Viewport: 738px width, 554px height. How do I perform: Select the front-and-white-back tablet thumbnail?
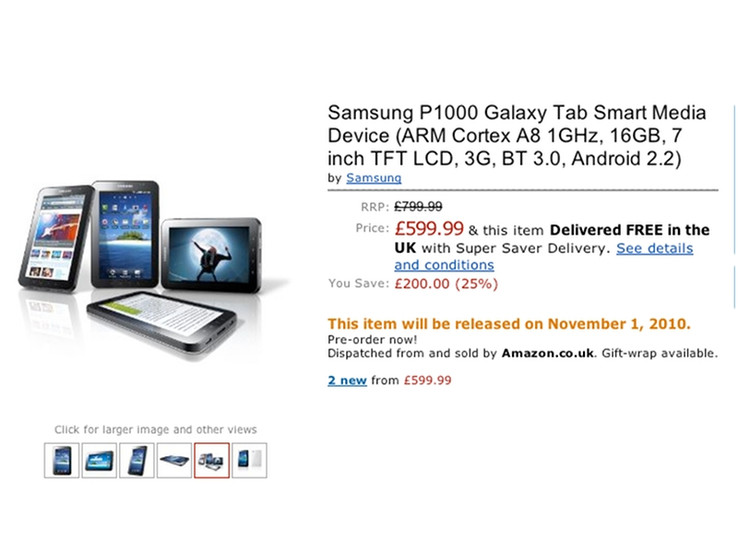(249, 460)
